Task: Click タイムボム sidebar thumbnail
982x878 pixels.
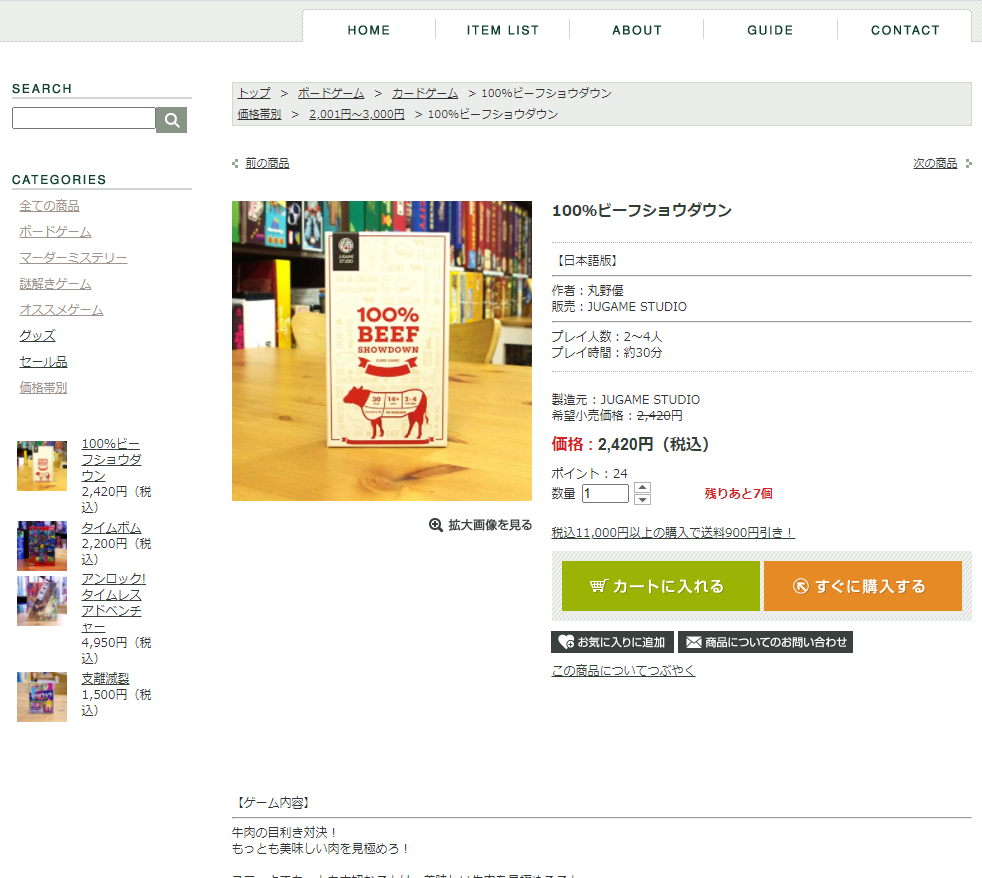Action: (42, 546)
